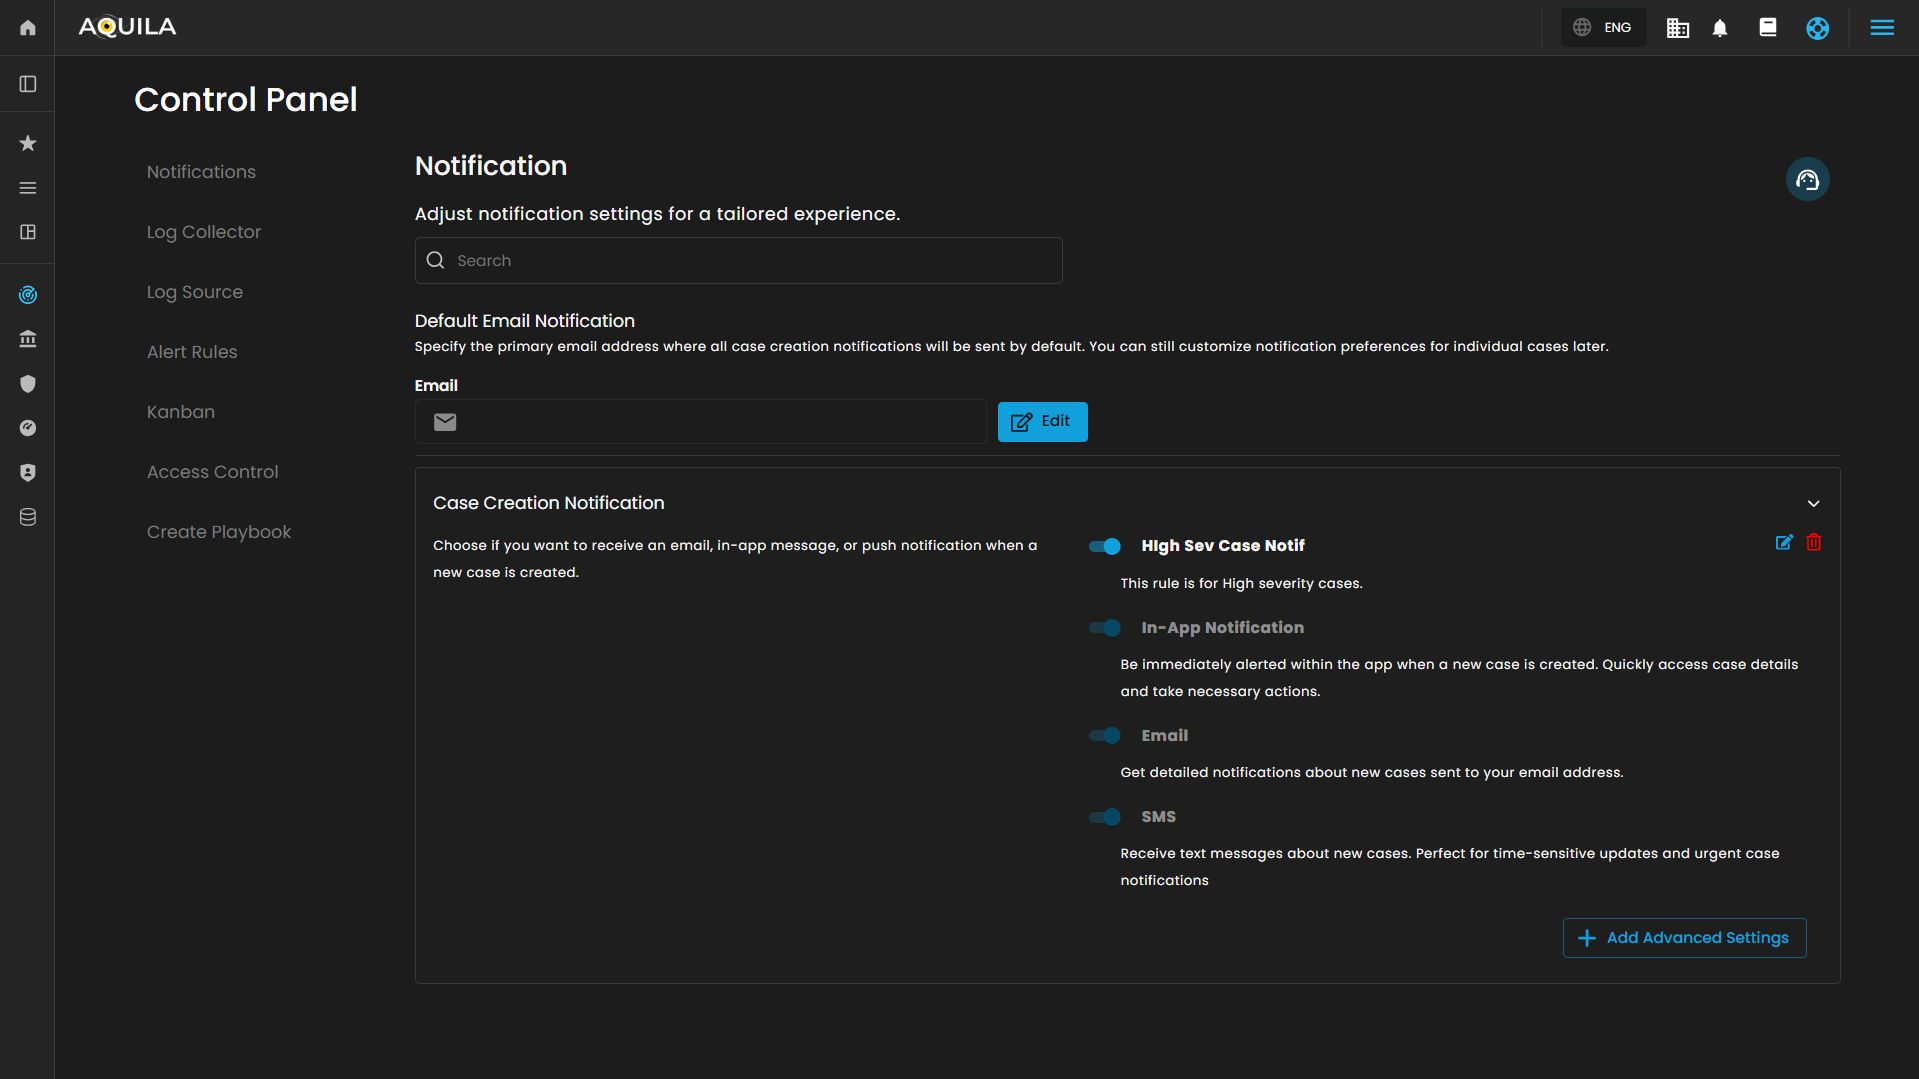The image size is (1919, 1079).
Task: Open the database icon in left sidebar
Action: [28, 517]
